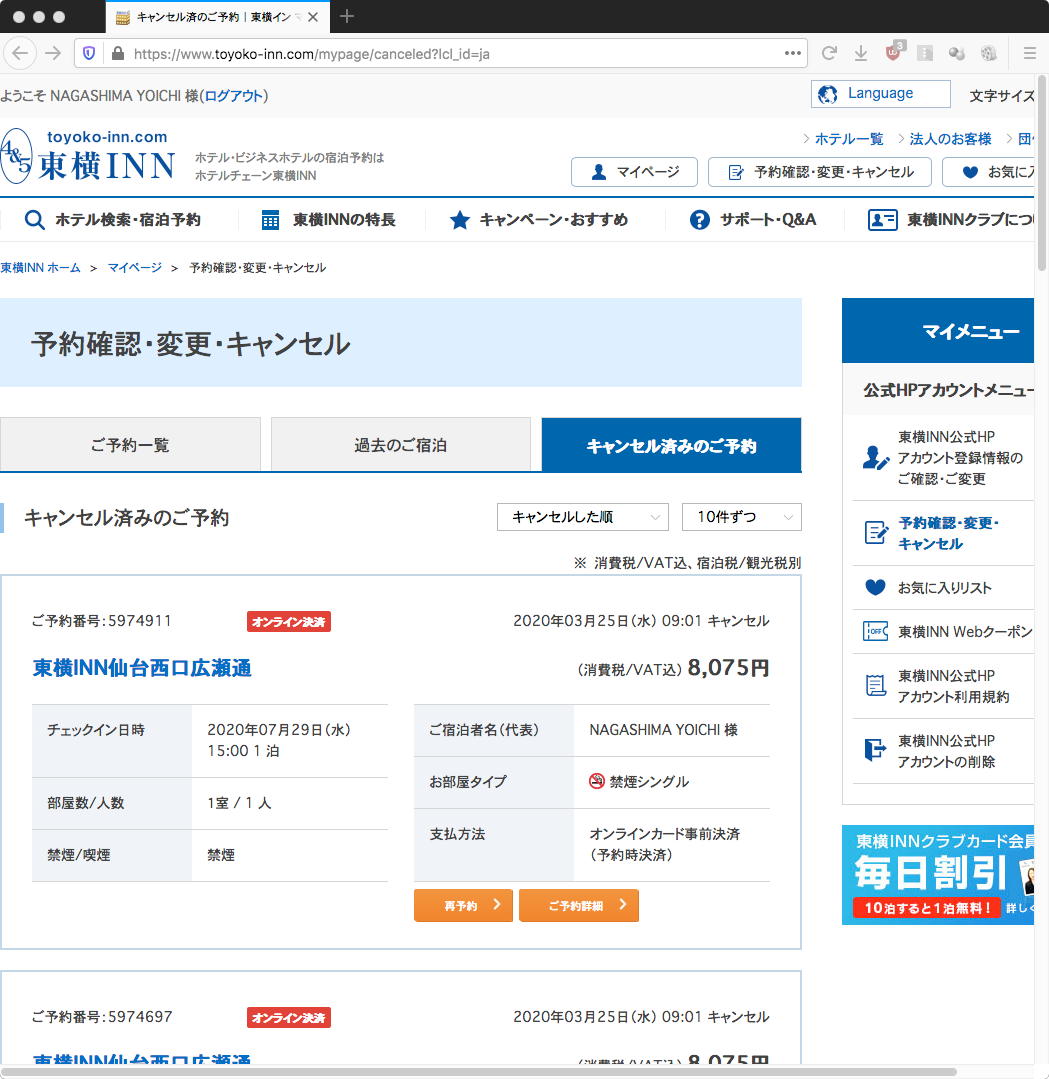Image resolution: width=1049 pixels, height=1079 pixels.
Task: Click 禁煙シングル room type text
Action: 649,782
